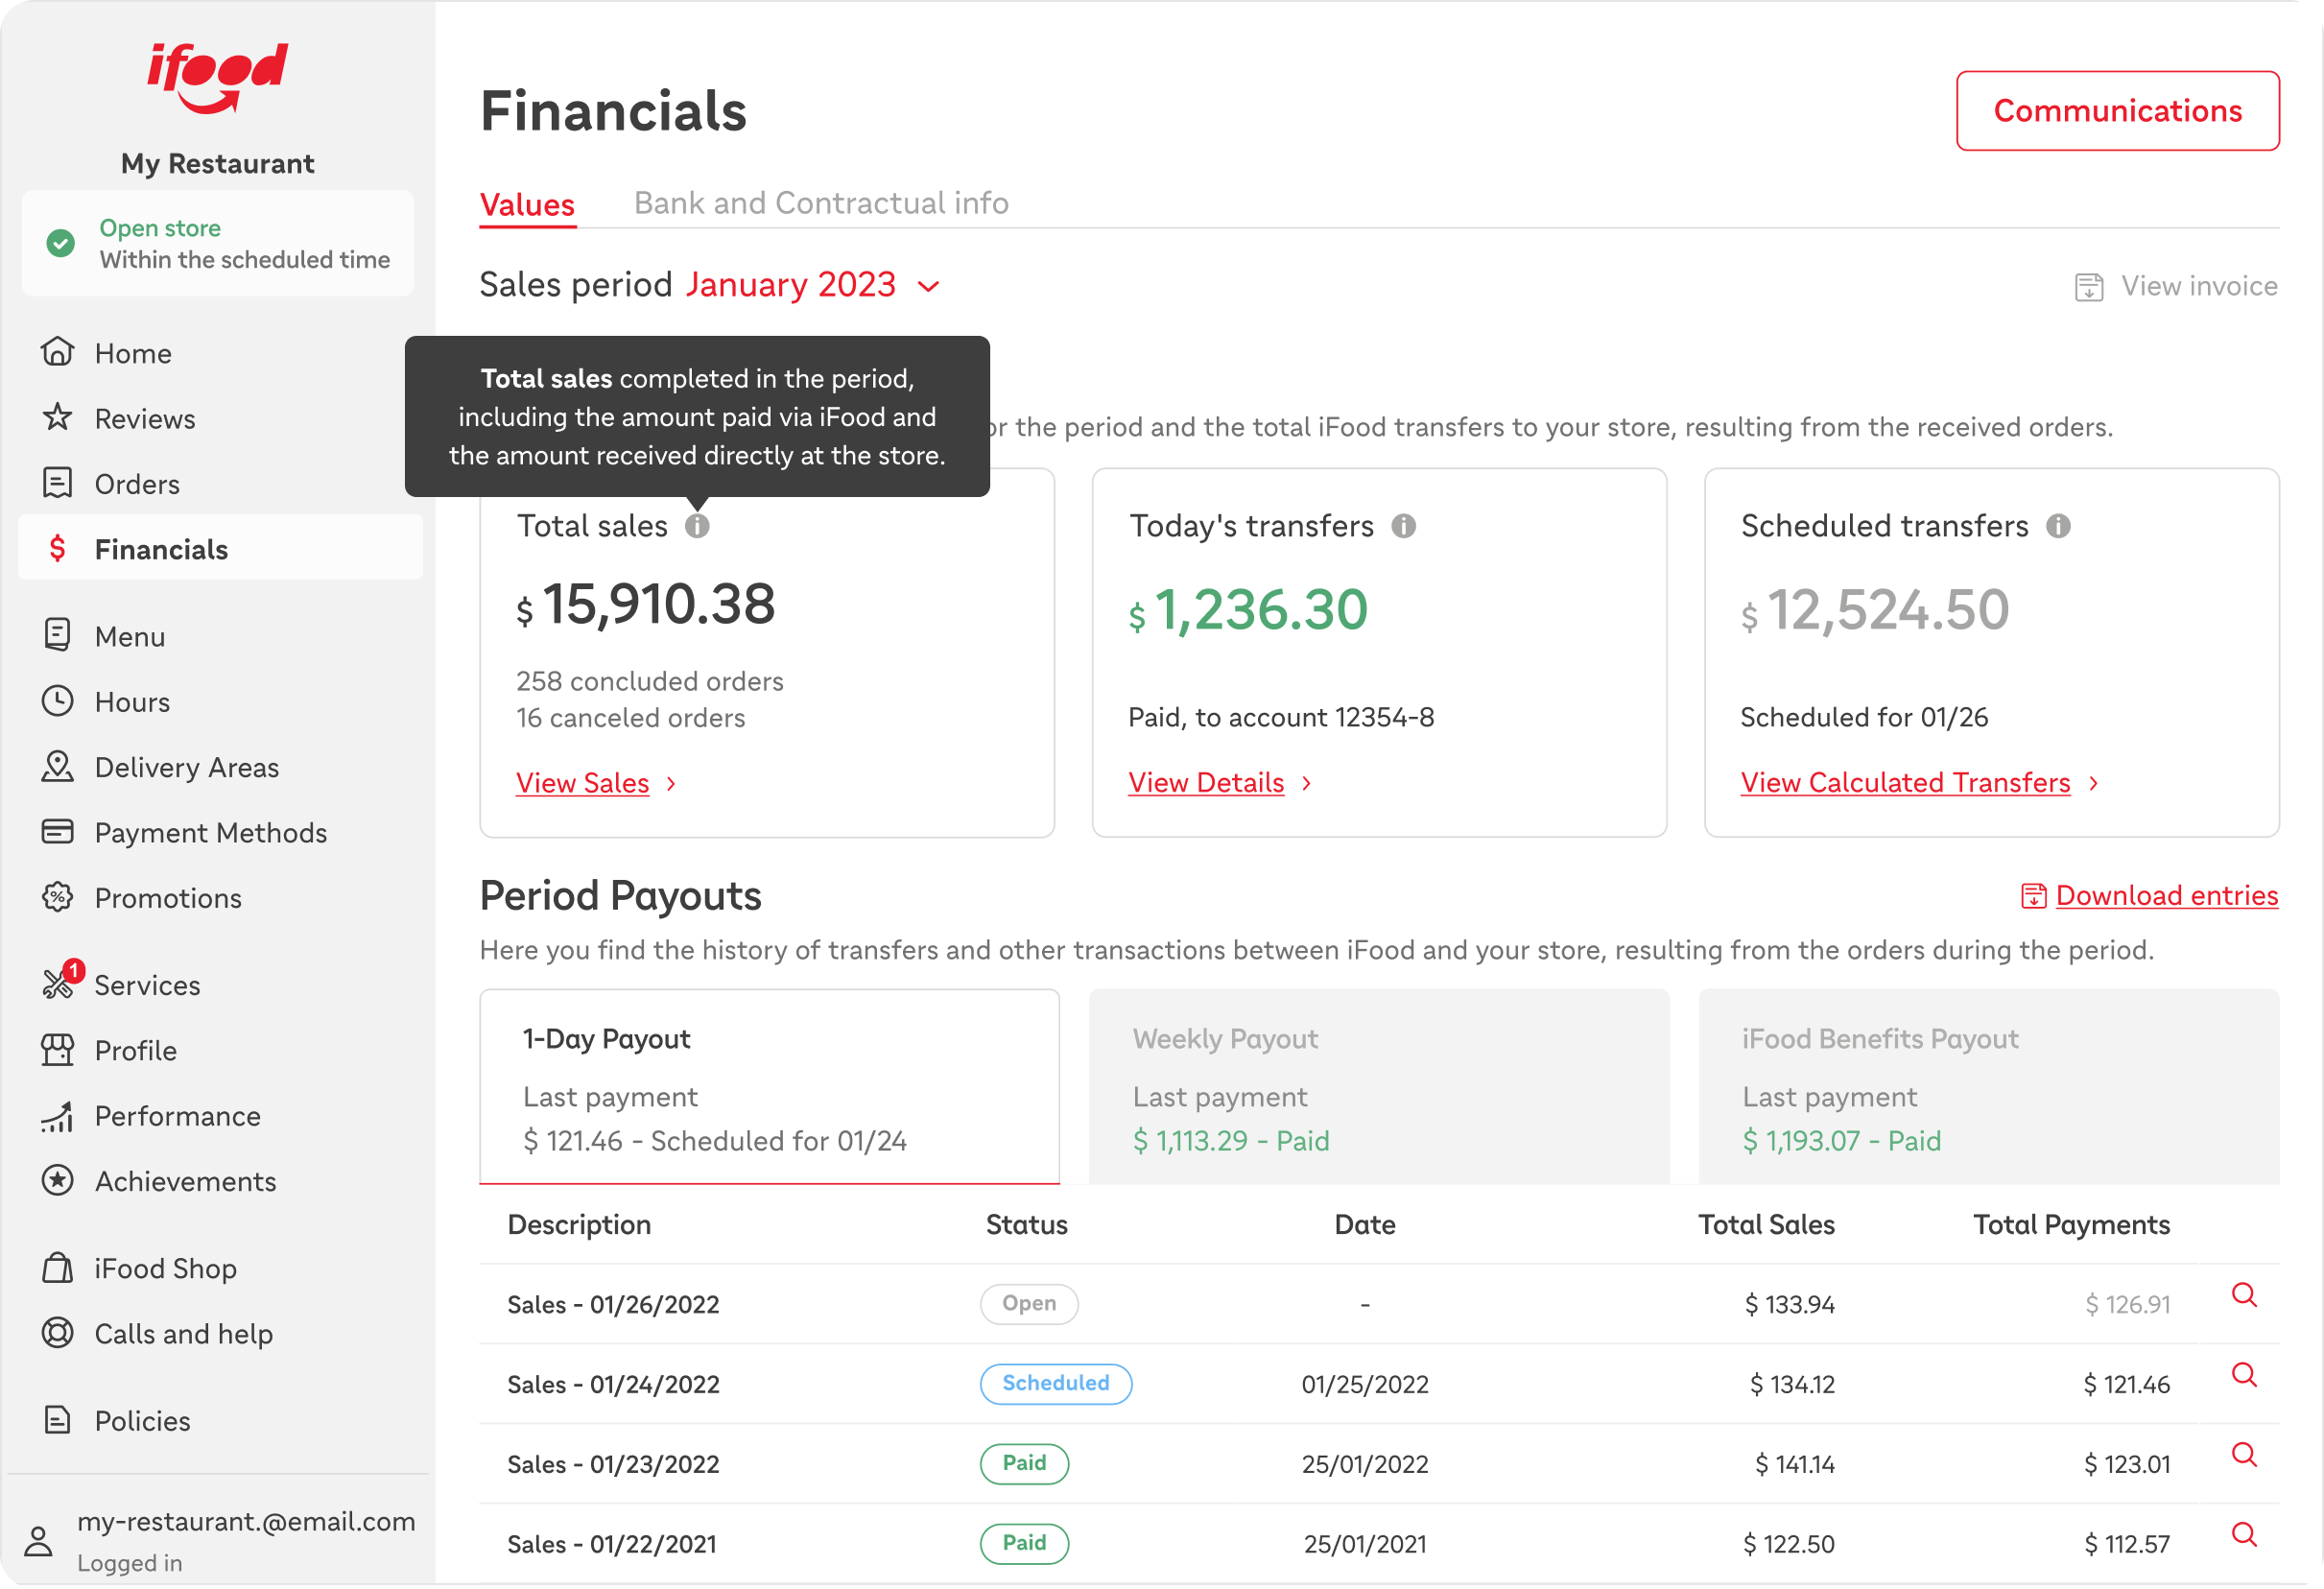Select iFood Benefits Payout tab

coord(1987,1087)
